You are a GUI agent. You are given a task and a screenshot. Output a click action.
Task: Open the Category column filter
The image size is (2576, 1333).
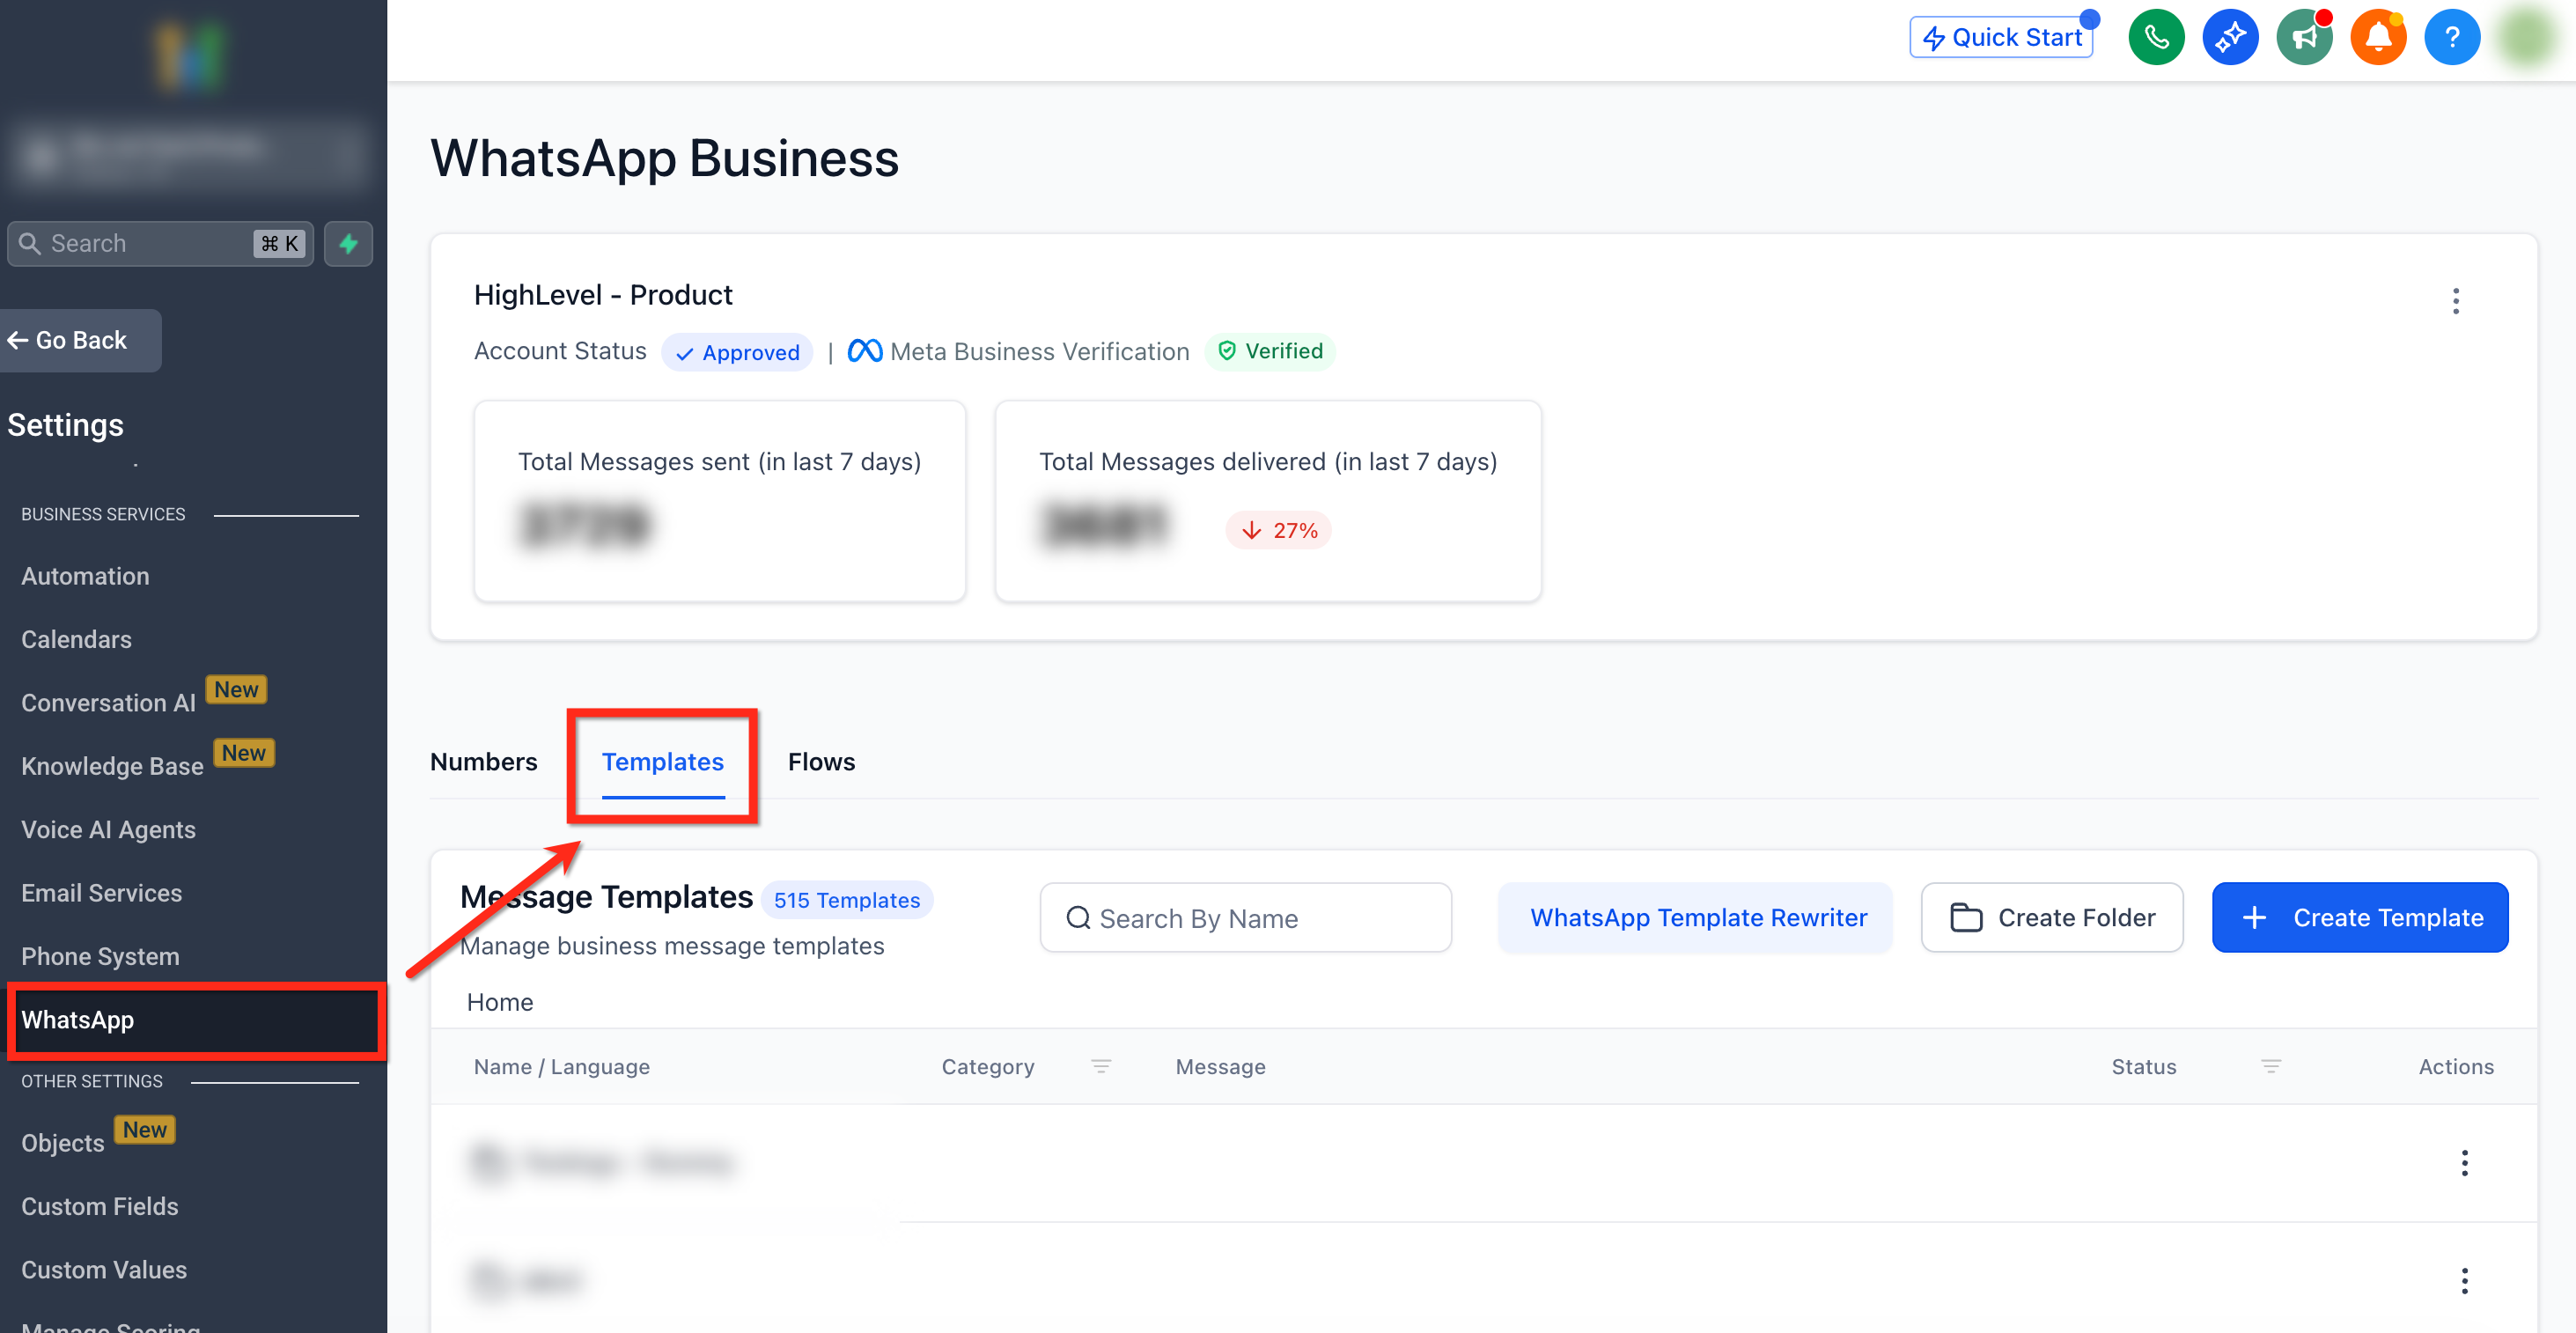(1100, 1066)
